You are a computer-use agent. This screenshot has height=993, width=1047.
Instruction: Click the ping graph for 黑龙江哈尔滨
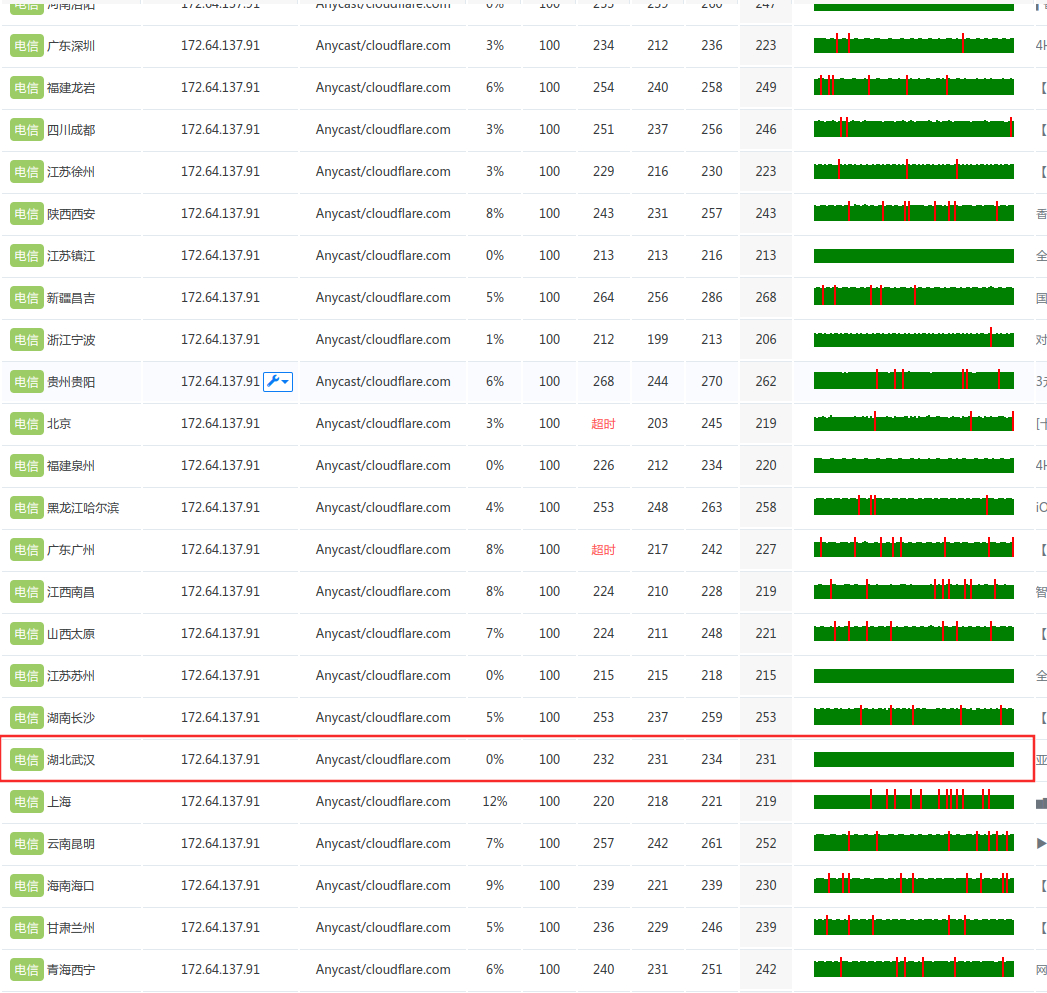click(x=913, y=506)
